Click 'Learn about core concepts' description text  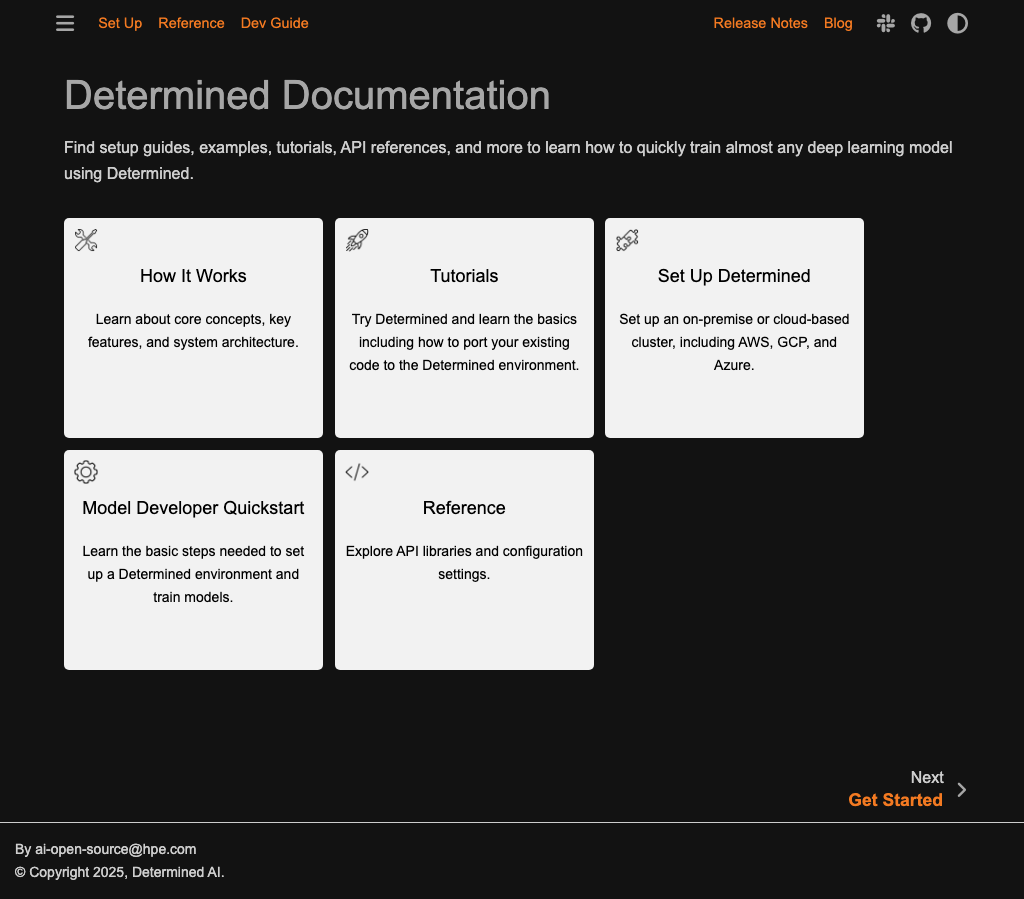point(193,330)
